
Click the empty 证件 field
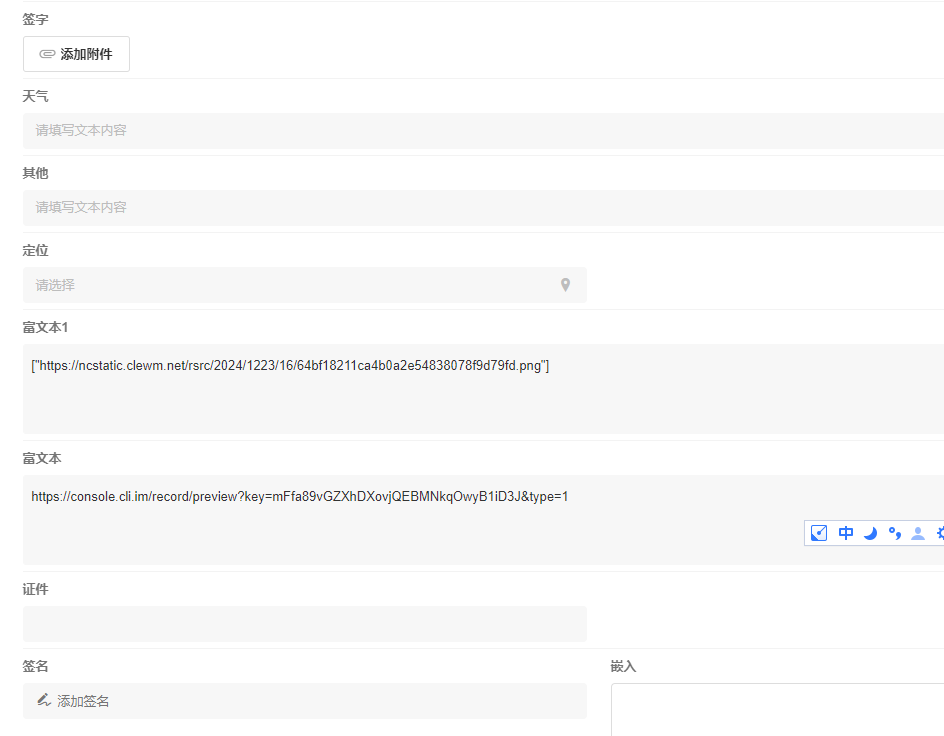coord(304,624)
